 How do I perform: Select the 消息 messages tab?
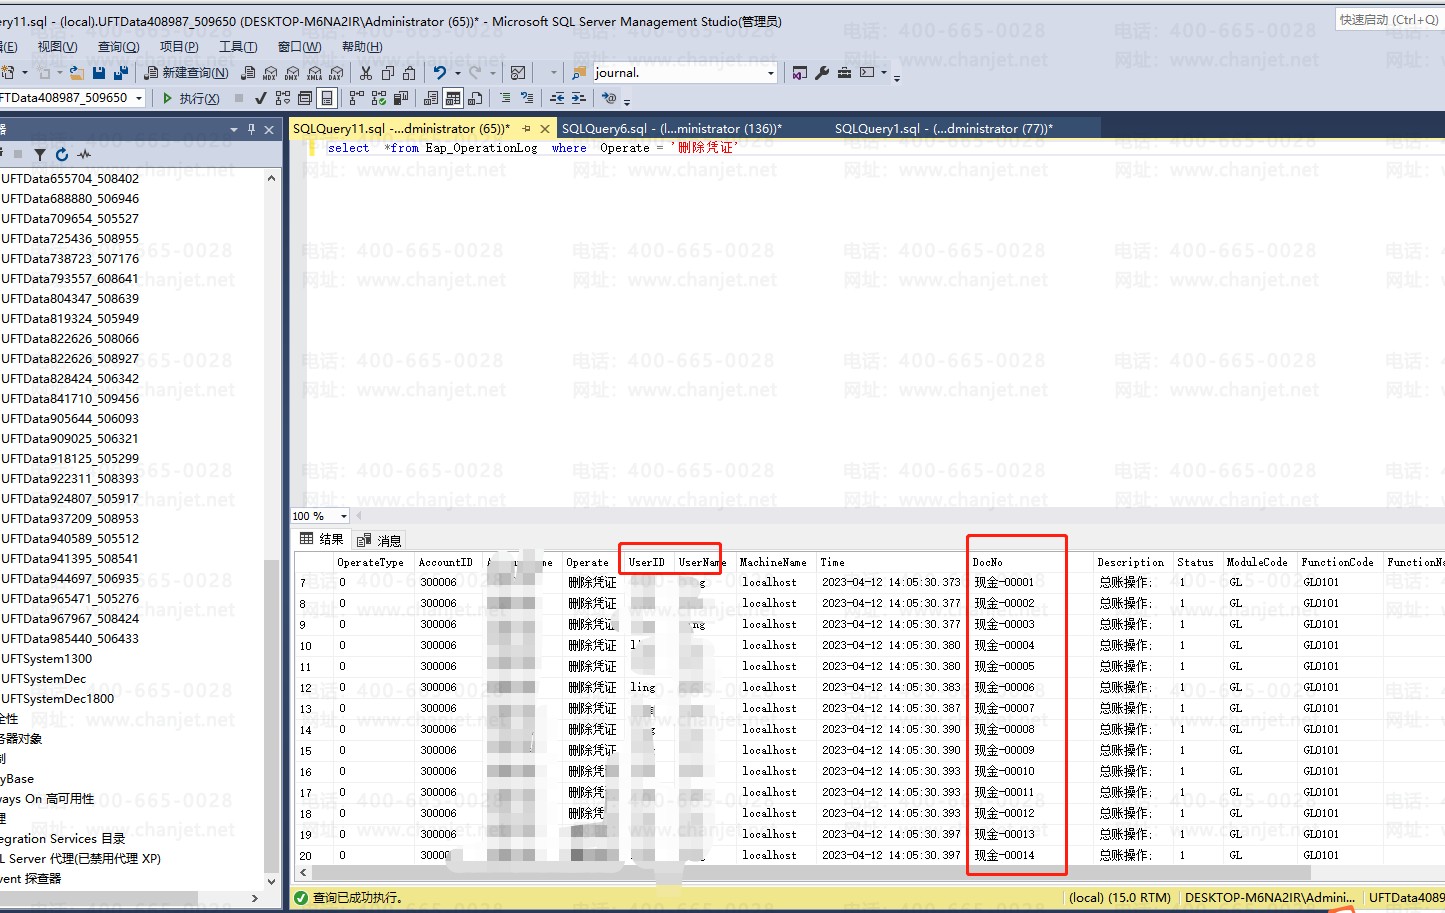380,540
